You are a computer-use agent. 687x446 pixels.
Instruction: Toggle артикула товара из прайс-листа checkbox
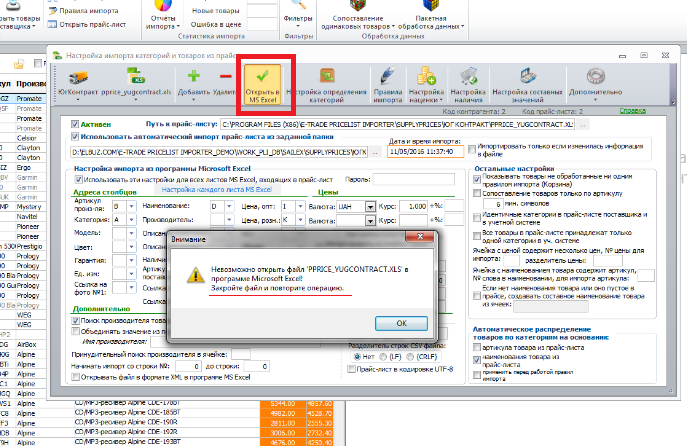pos(477,347)
